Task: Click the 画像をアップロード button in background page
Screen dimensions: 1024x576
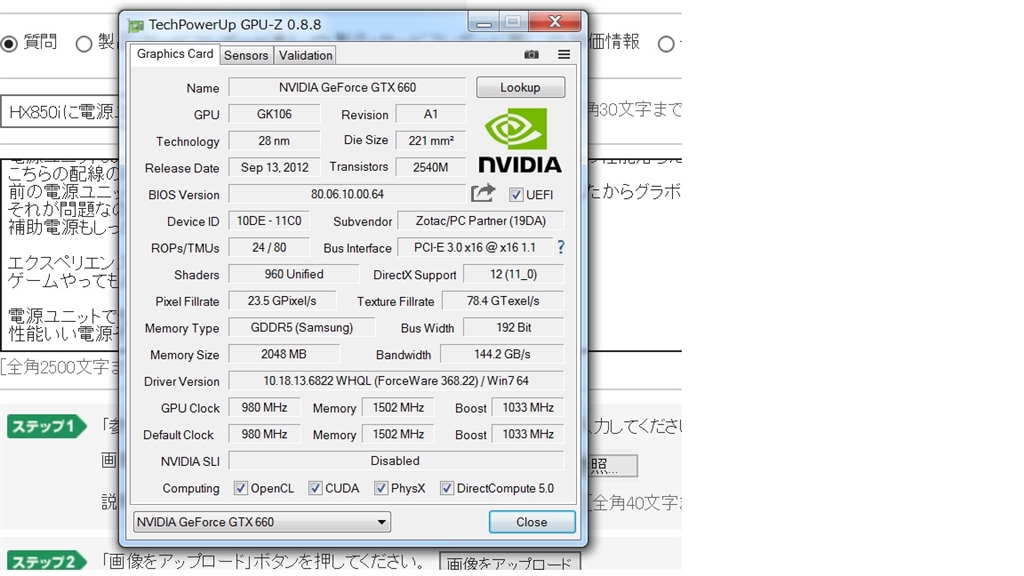Action: tap(509, 562)
